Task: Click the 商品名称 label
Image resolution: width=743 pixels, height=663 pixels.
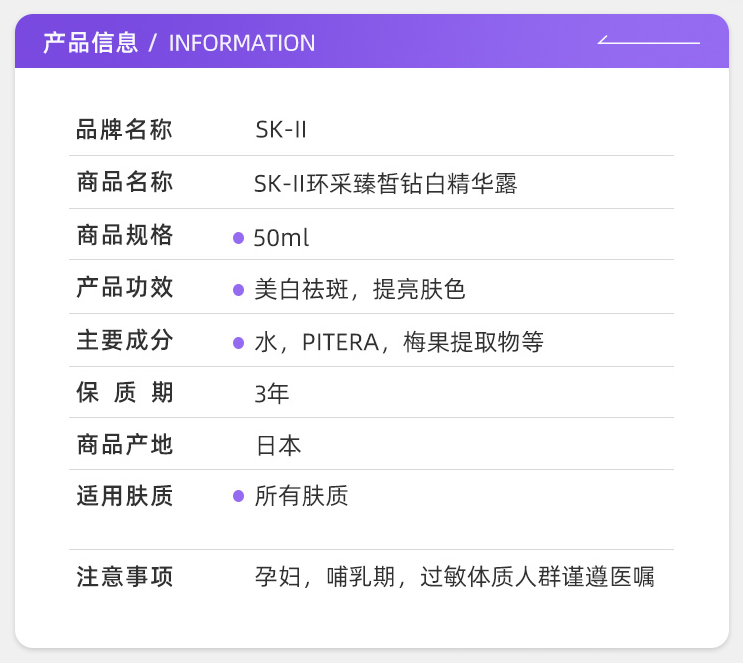Action: coord(125,183)
